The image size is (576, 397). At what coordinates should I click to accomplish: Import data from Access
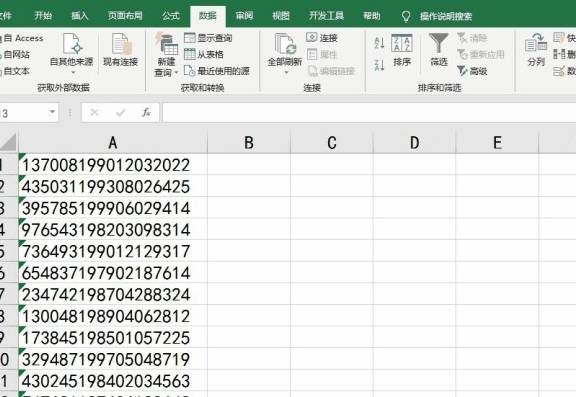pos(23,38)
